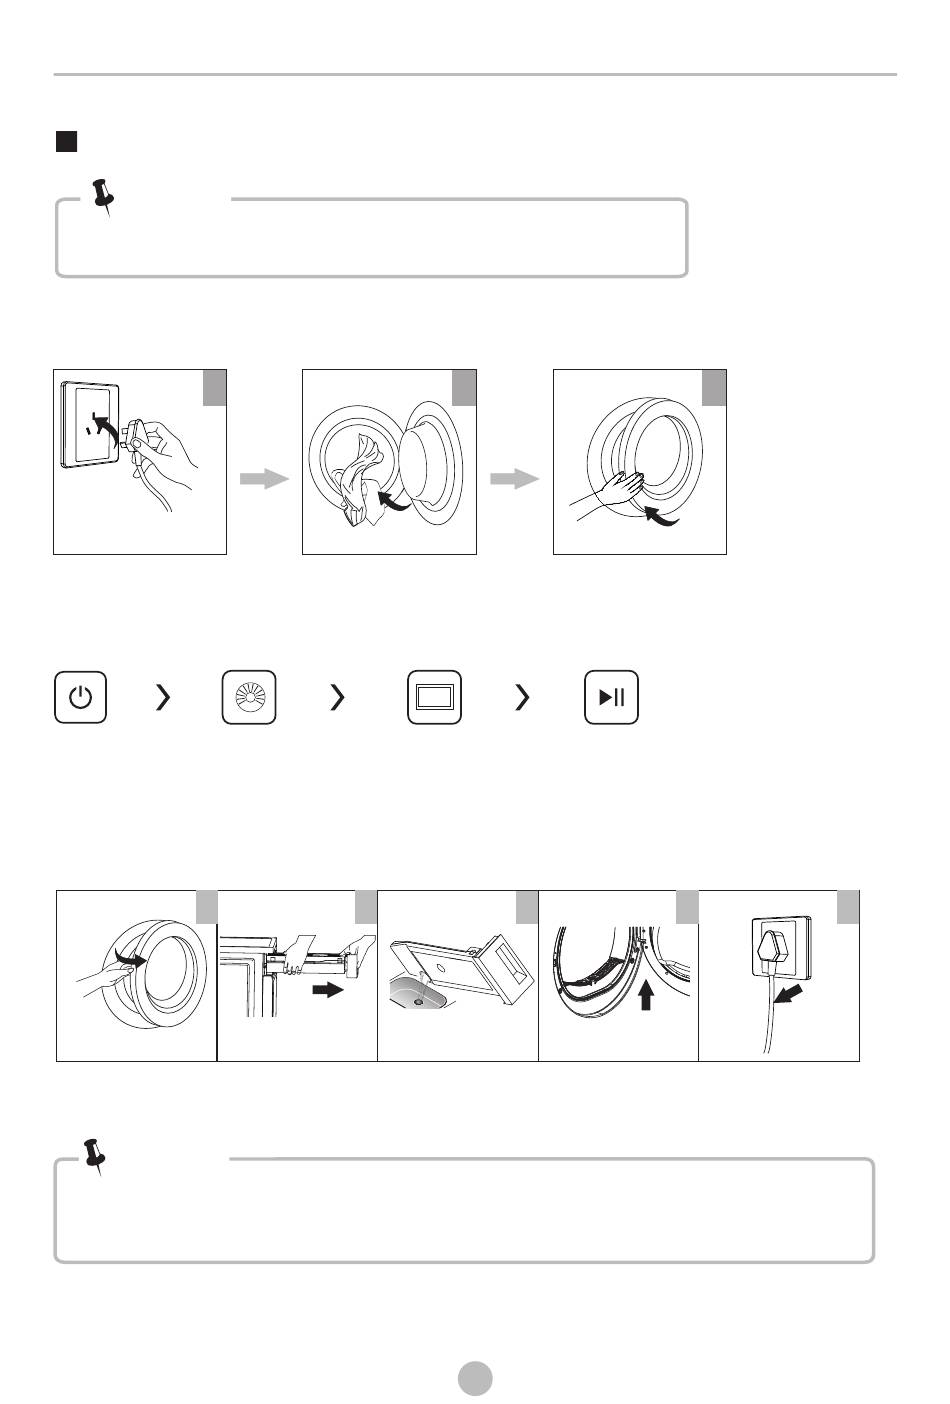Click the black square section bullet

(66, 141)
